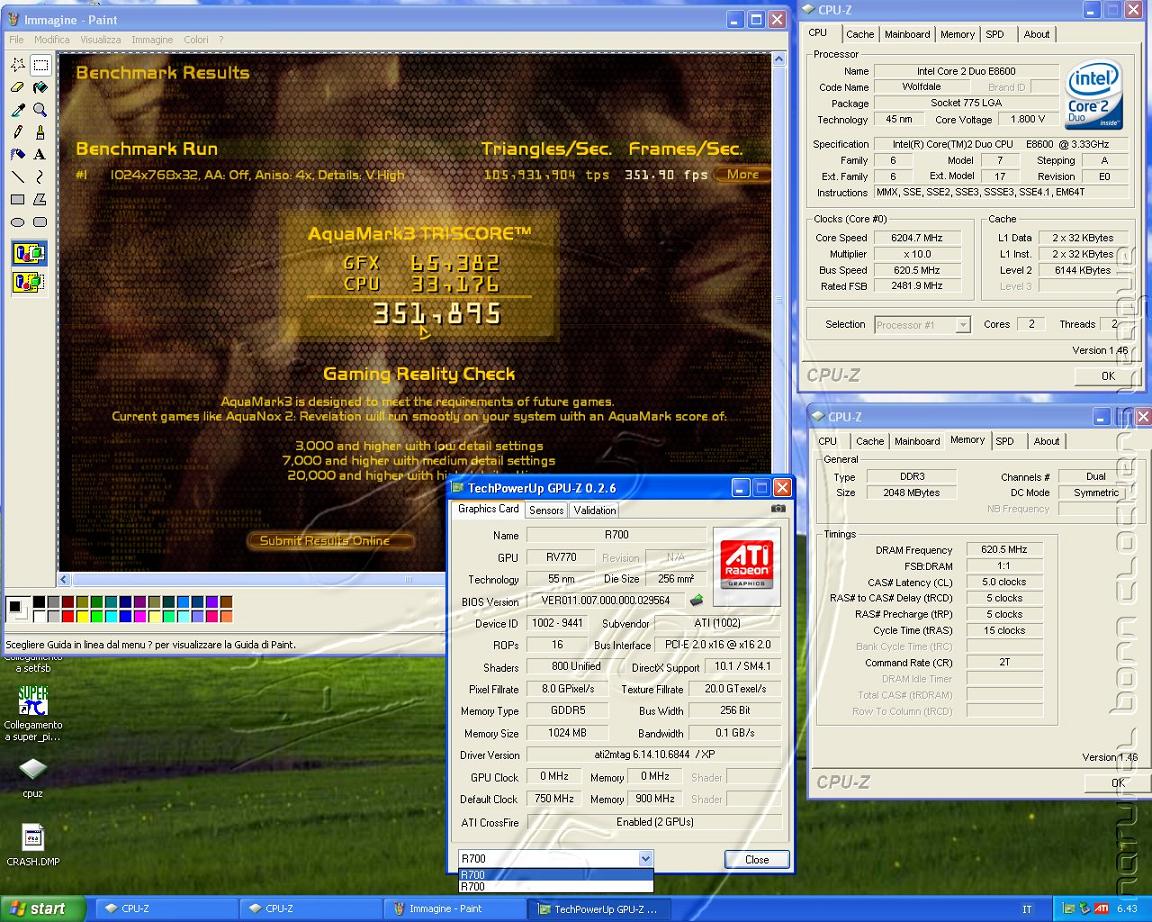The height and width of the screenshot is (922, 1152).
Task: Click the TechPowerUp GPU-Z taskbar button
Action: (x=598, y=909)
